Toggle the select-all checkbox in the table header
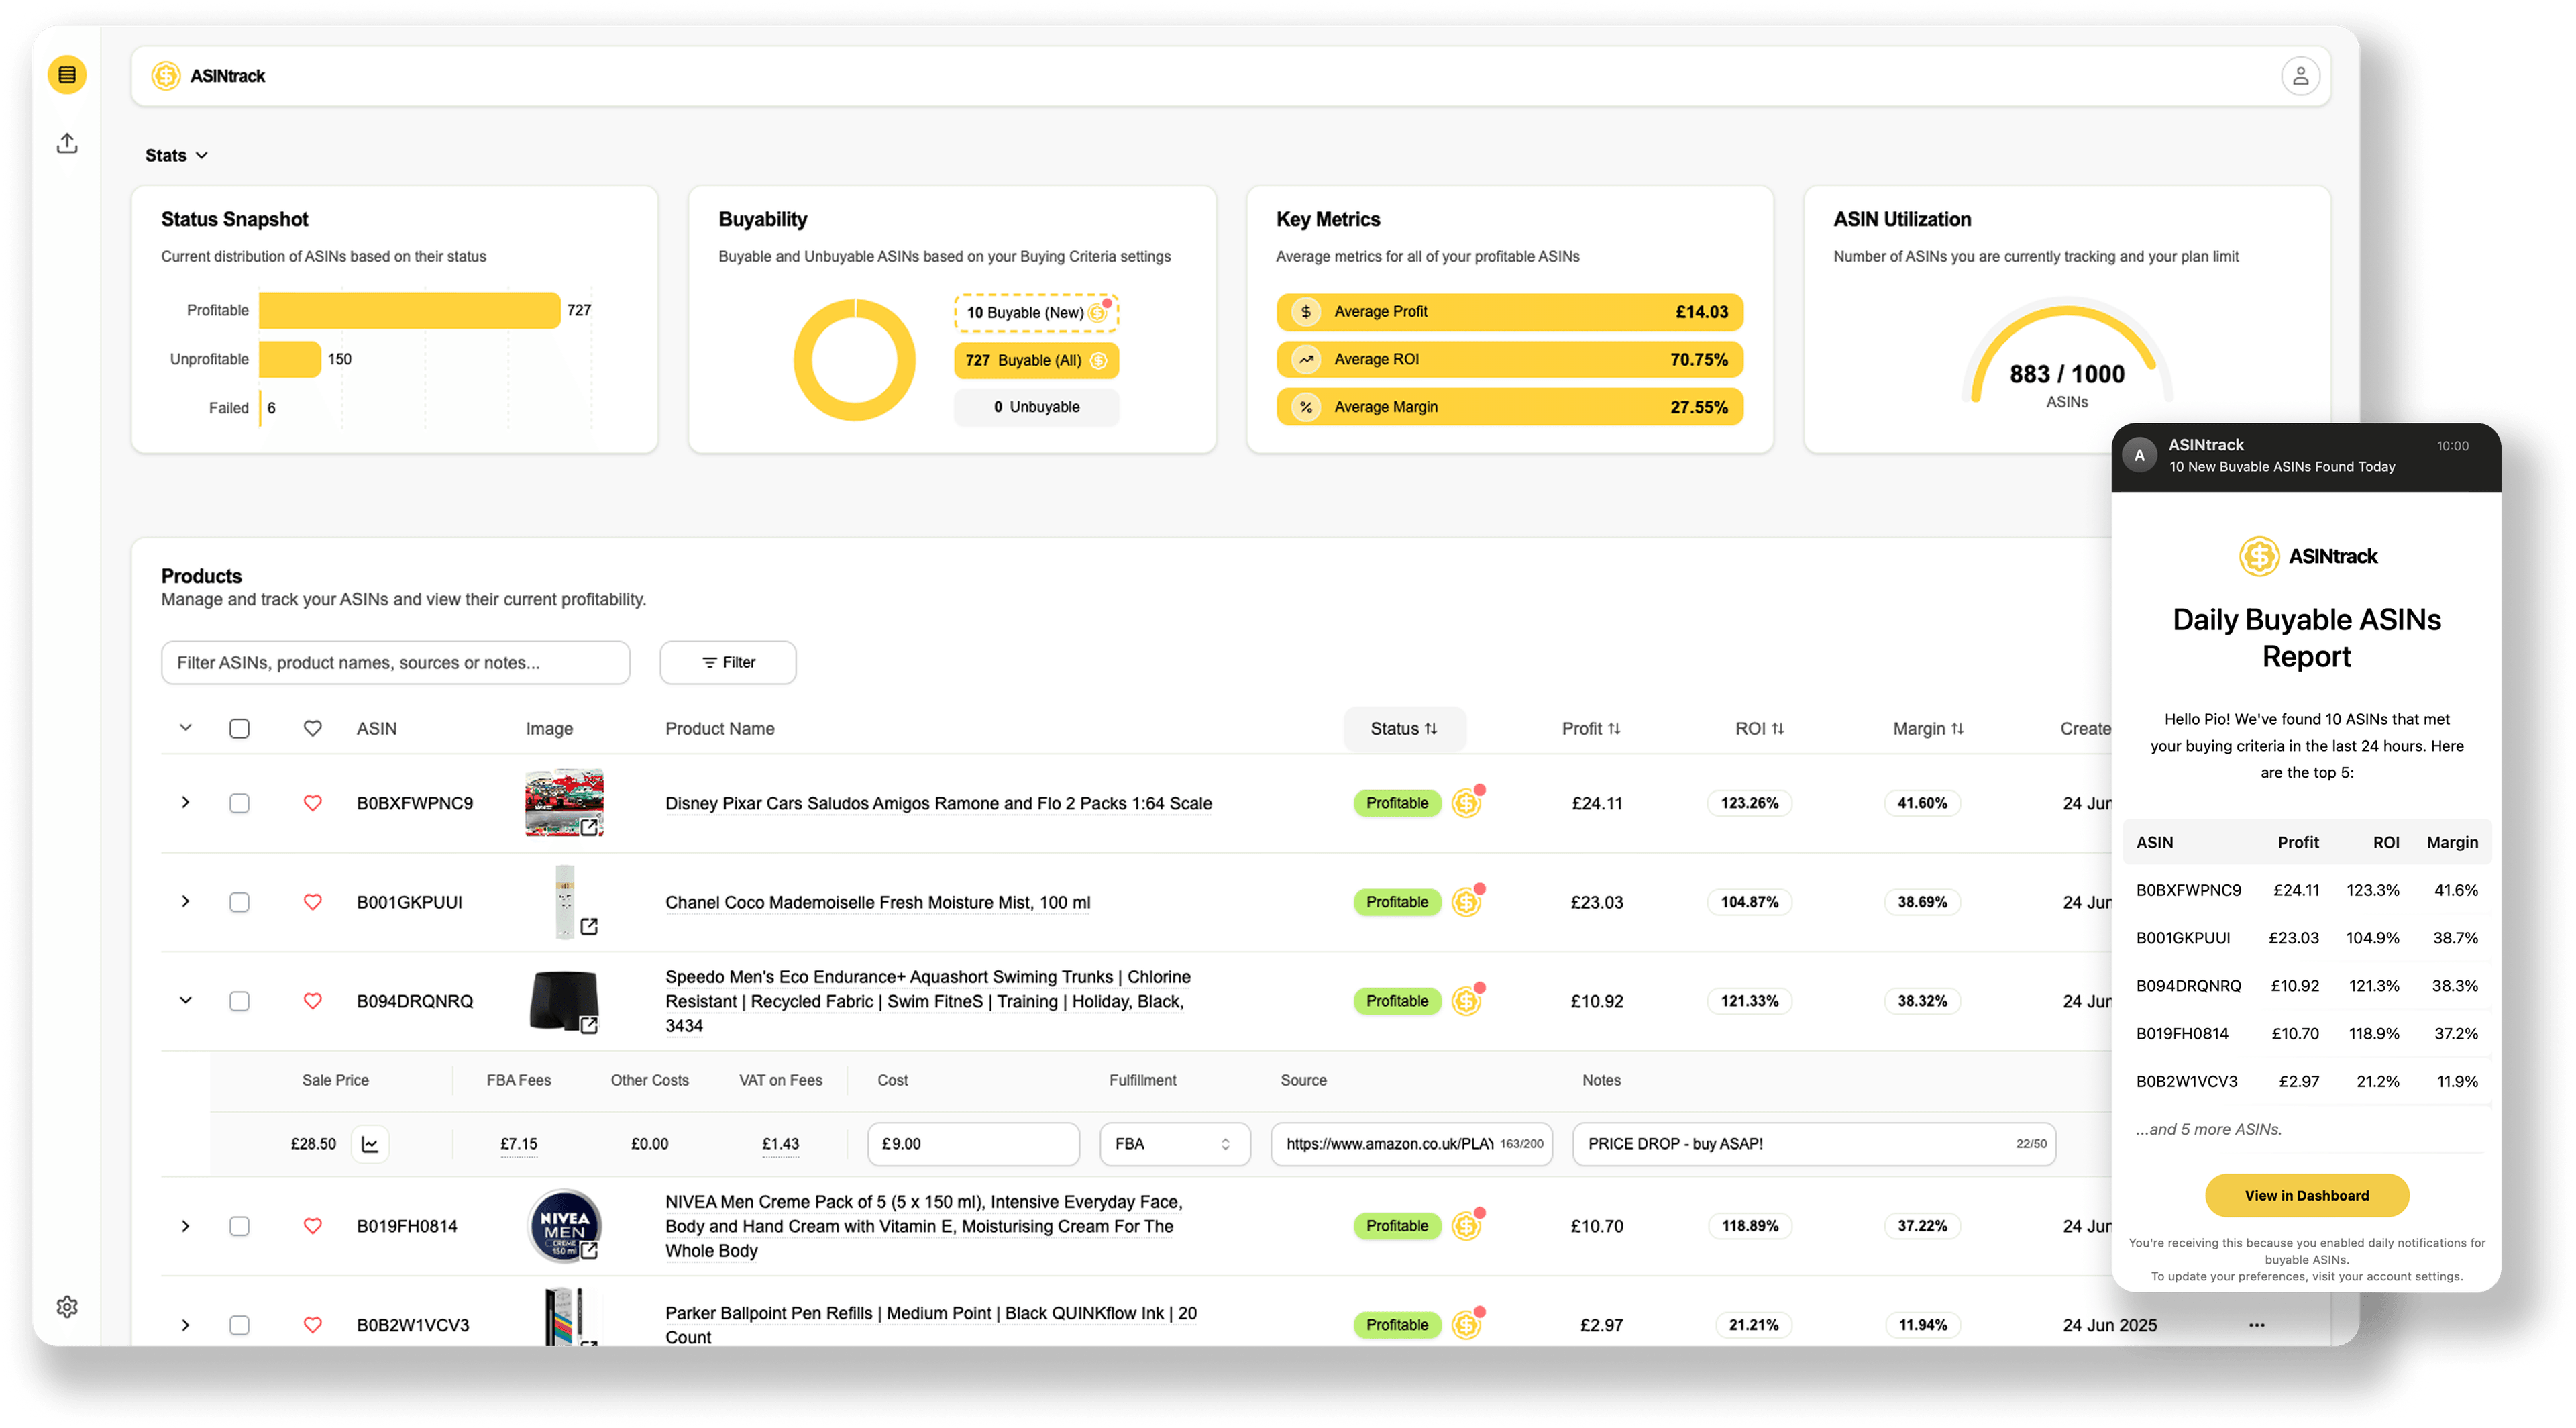Image resolution: width=2576 pixels, height=1428 pixels. point(240,728)
